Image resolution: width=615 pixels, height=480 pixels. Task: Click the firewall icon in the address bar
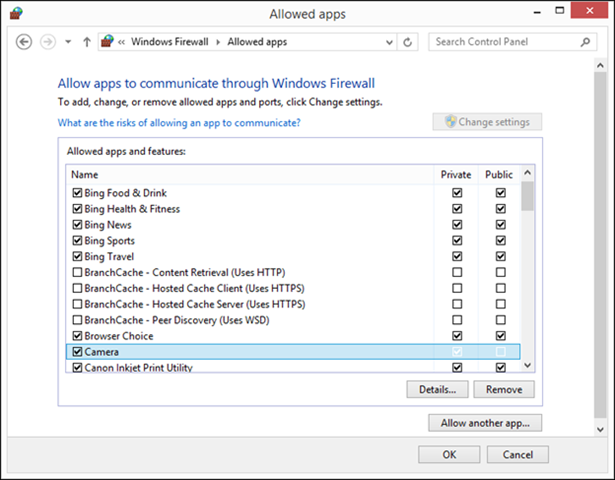point(107,41)
